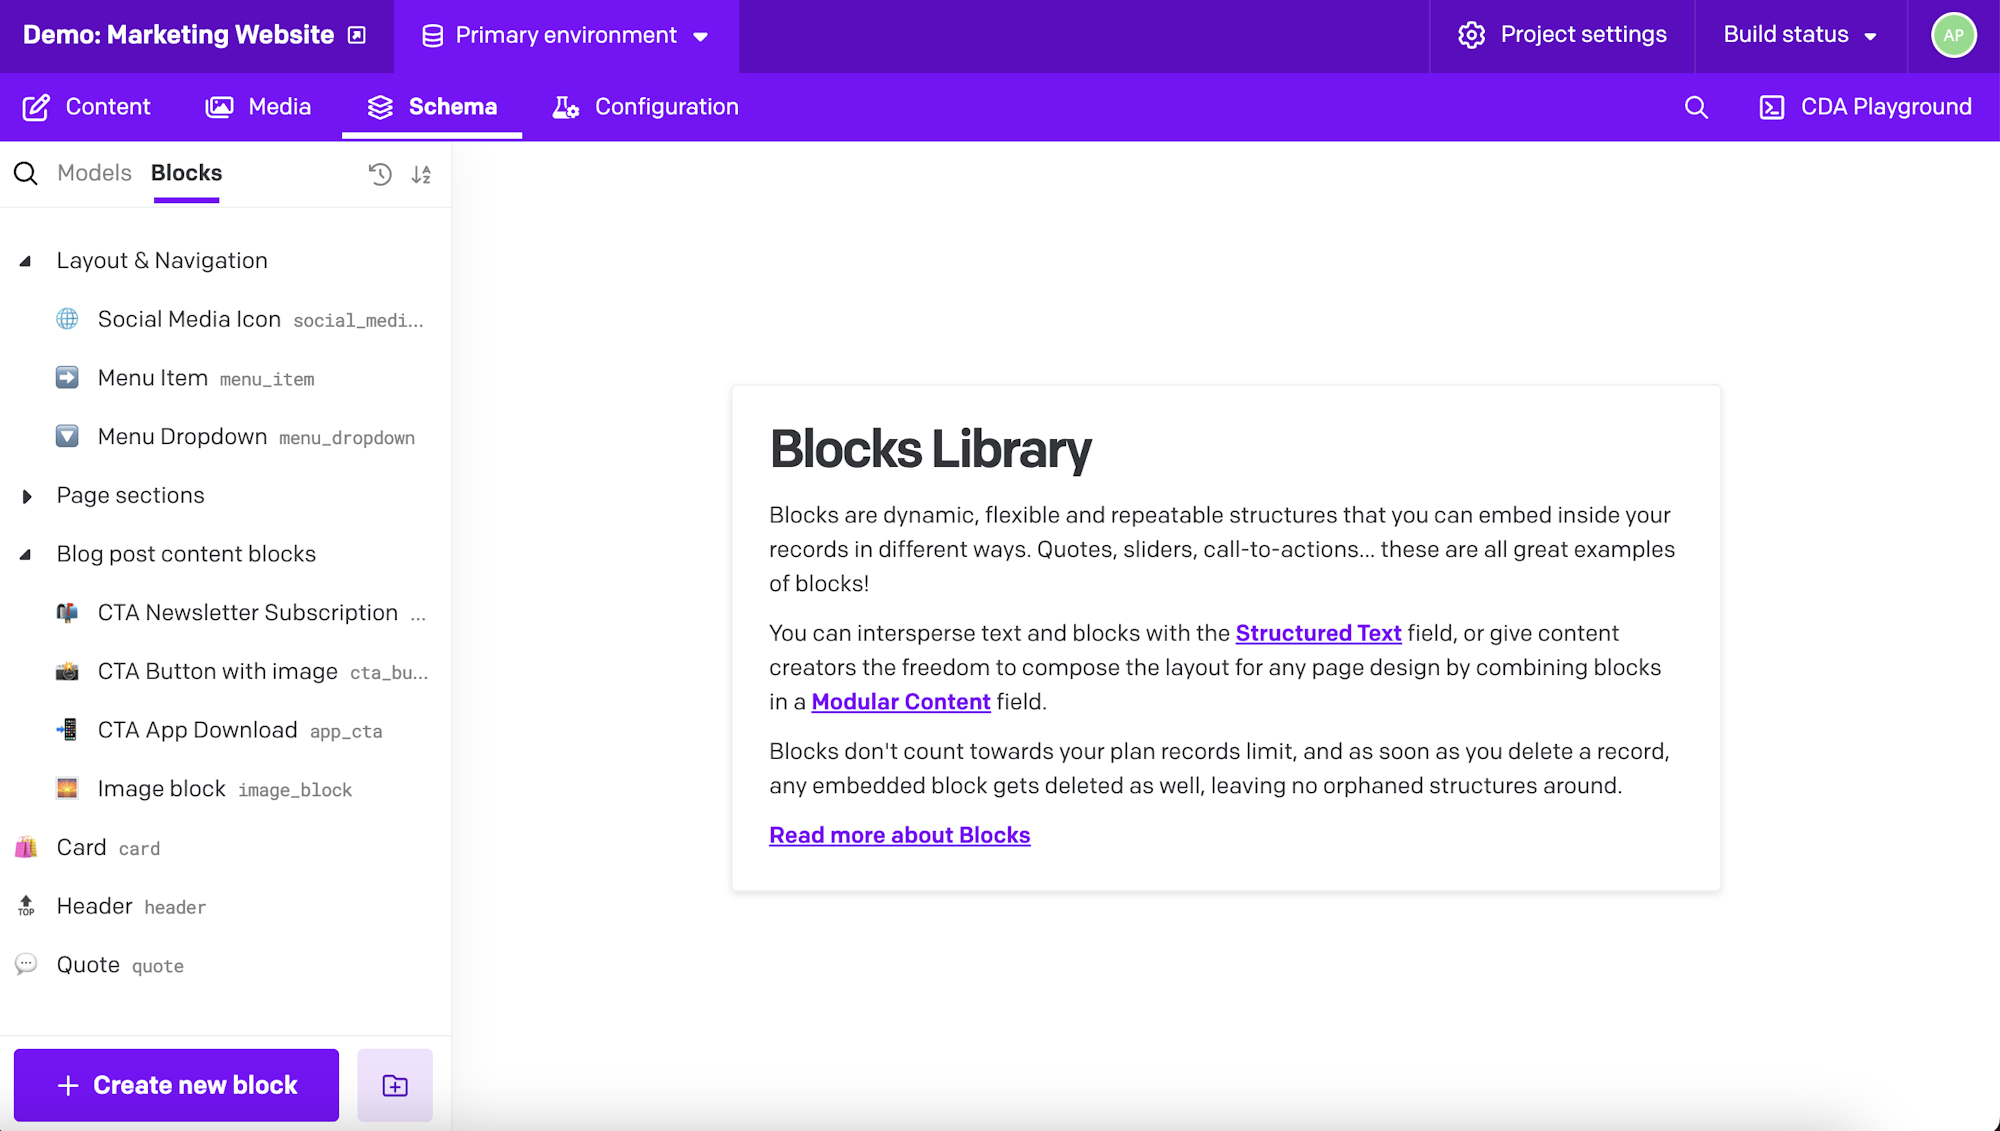Search blocks with sidebar magnifier icon
Image resolution: width=2000 pixels, height=1131 pixels.
click(x=26, y=173)
